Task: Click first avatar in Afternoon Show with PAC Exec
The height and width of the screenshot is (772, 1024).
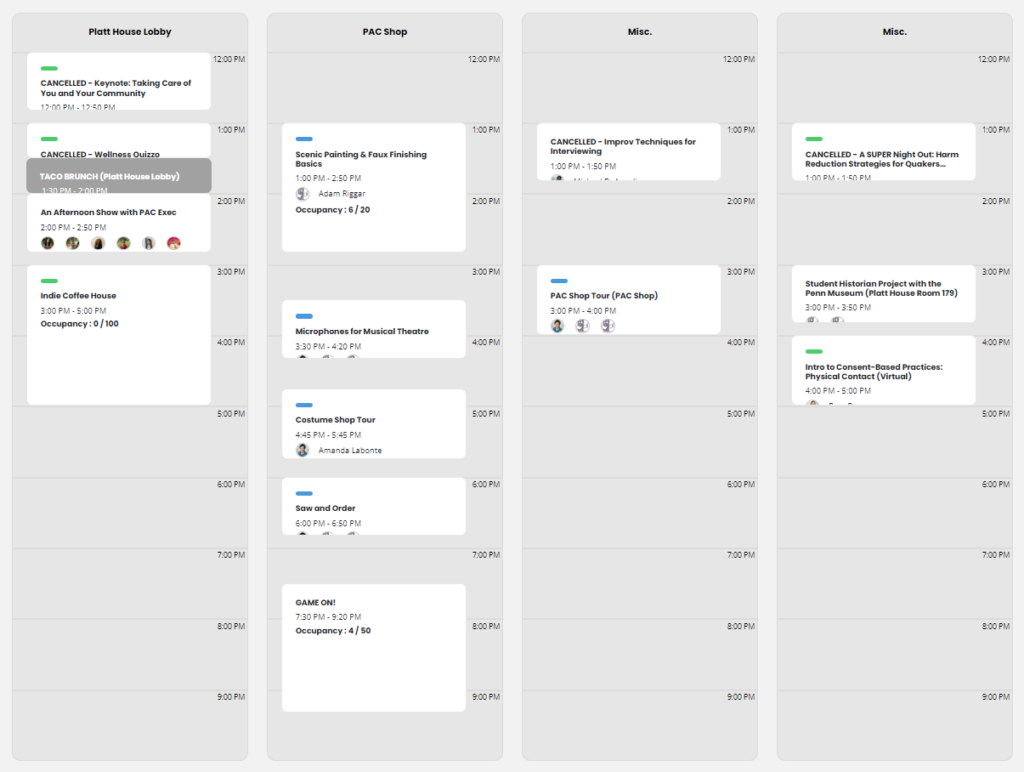Action: pyautogui.click(x=48, y=243)
